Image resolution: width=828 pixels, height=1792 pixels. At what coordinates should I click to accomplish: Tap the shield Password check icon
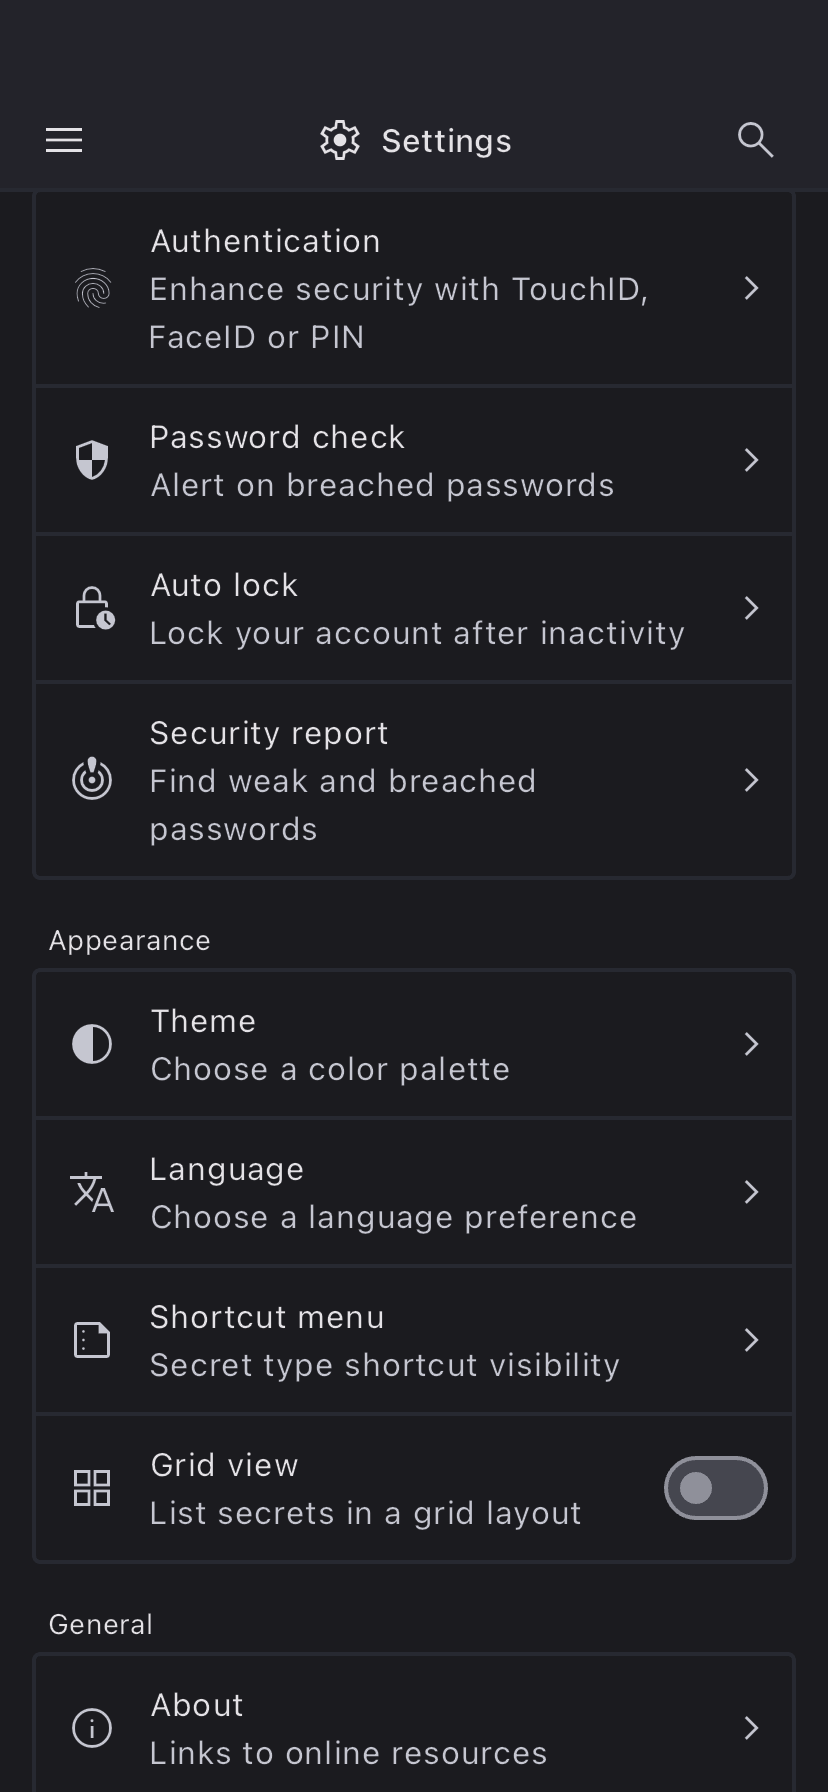point(92,461)
